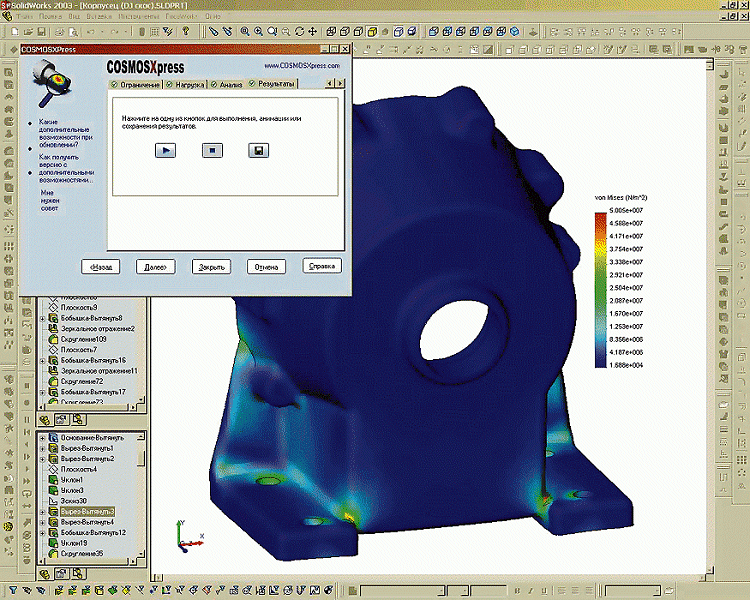Image resolution: width=750 pixels, height=600 pixels.
Task: Save the part with the floppy disk icon
Action: point(41,32)
